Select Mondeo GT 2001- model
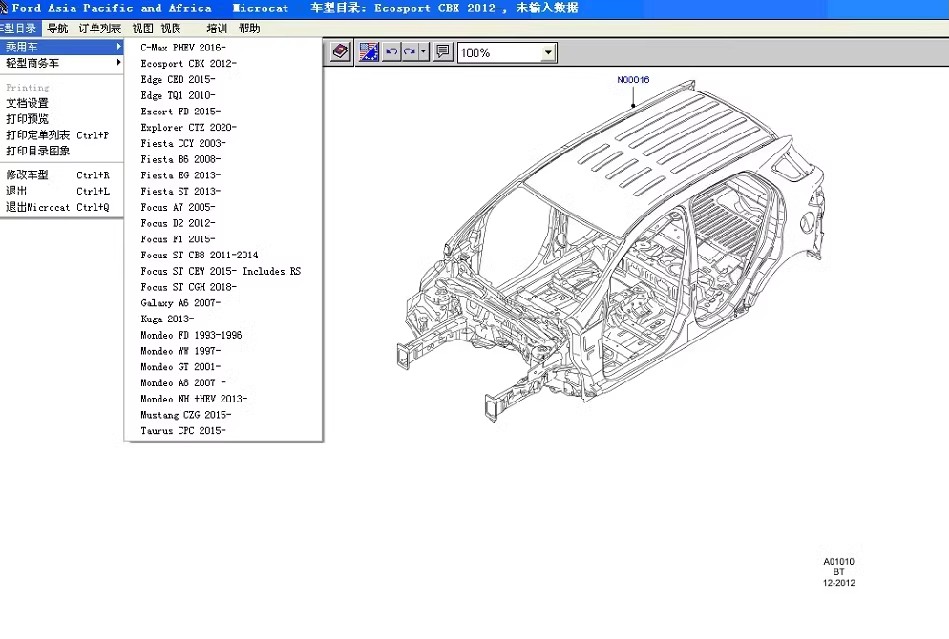The height and width of the screenshot is (639, 949). point(223,367)
